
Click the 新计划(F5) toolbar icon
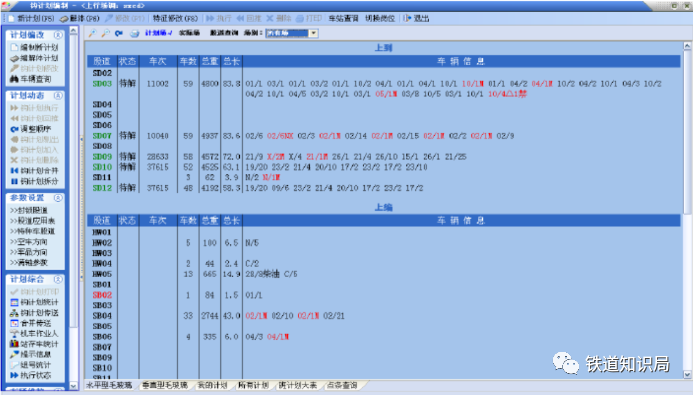12,19
